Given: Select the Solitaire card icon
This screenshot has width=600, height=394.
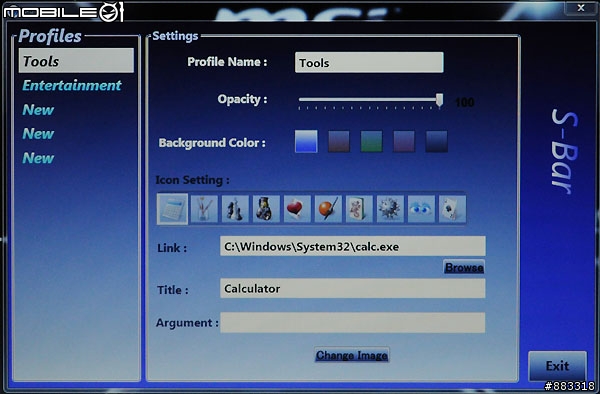Looking at the screenshot, I should click(x=452, y=209).
